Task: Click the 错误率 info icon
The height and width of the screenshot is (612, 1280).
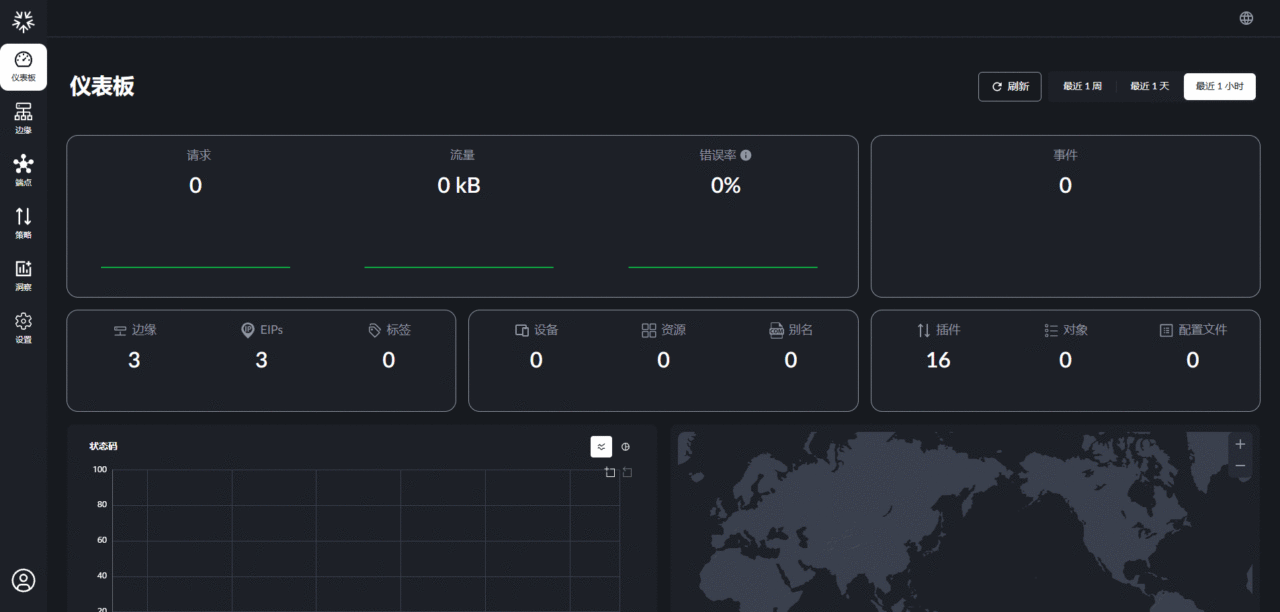Action: 746,155
